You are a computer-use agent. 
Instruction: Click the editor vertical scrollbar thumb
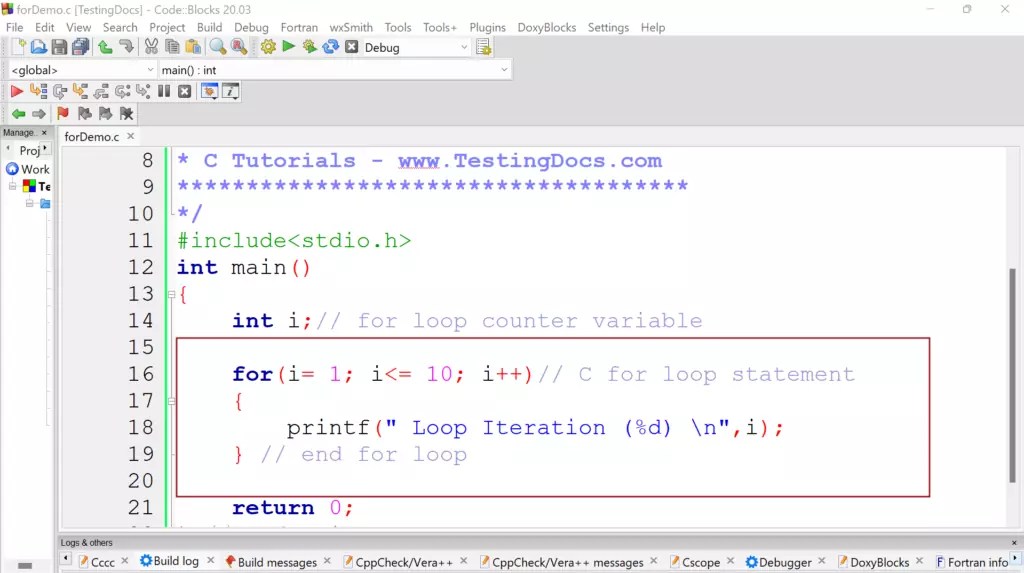click(1012, 376)
